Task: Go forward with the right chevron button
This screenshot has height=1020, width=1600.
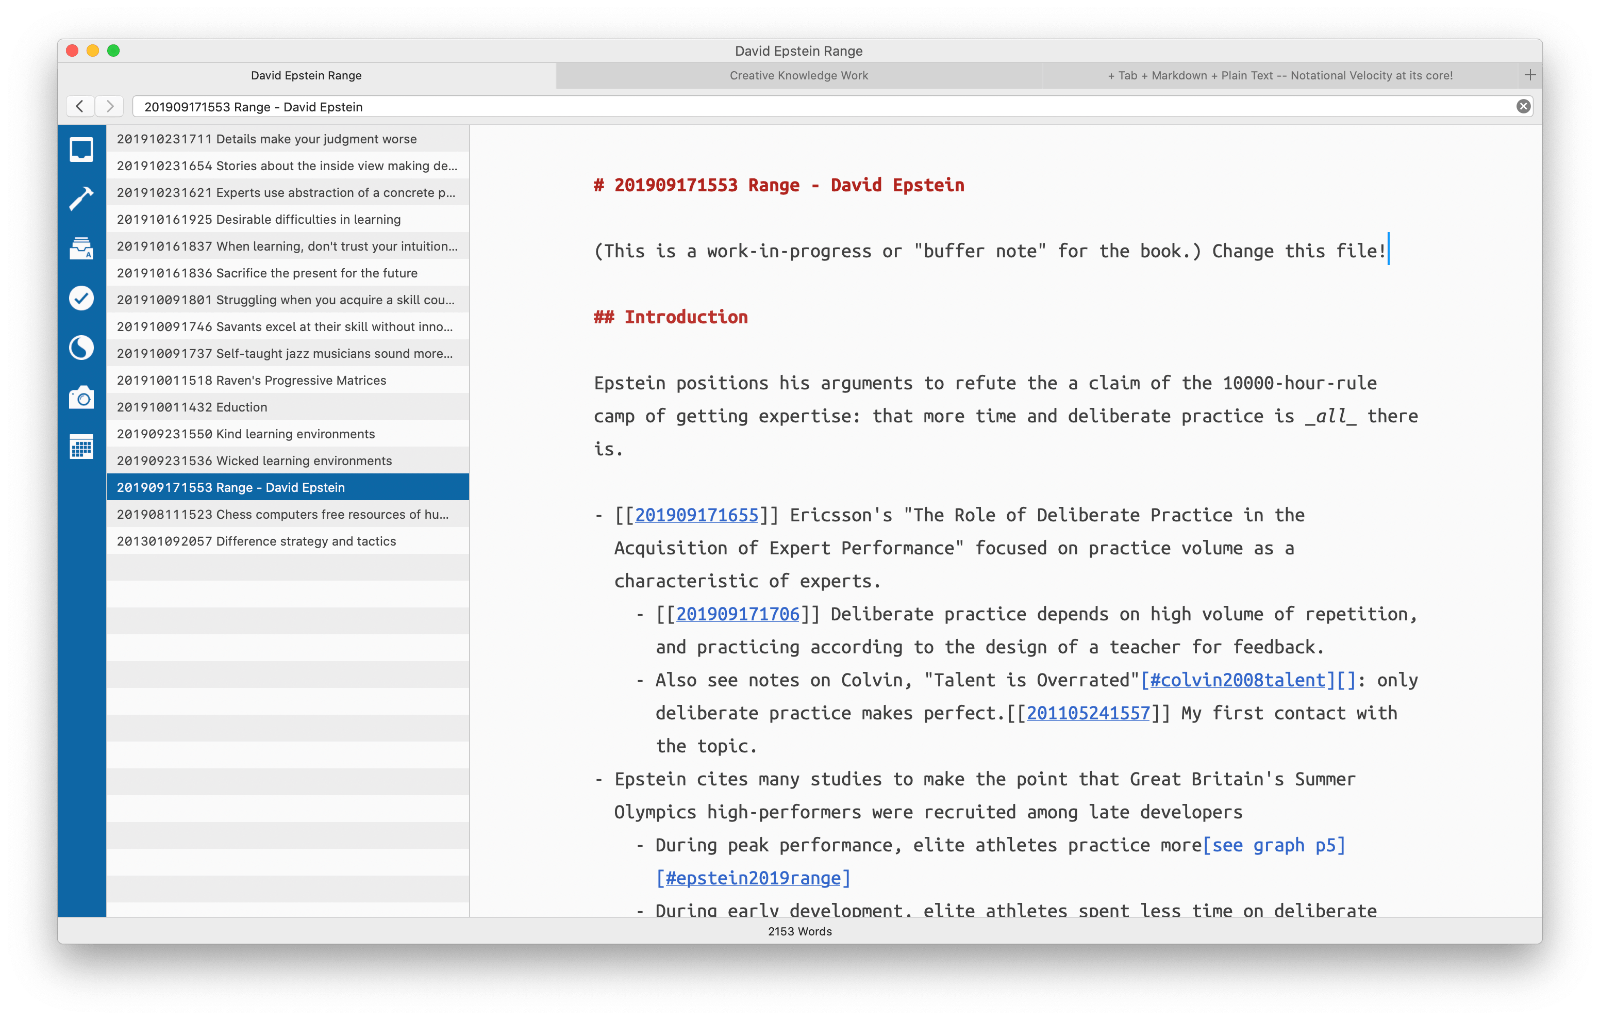Action: [x=110, y=106]
